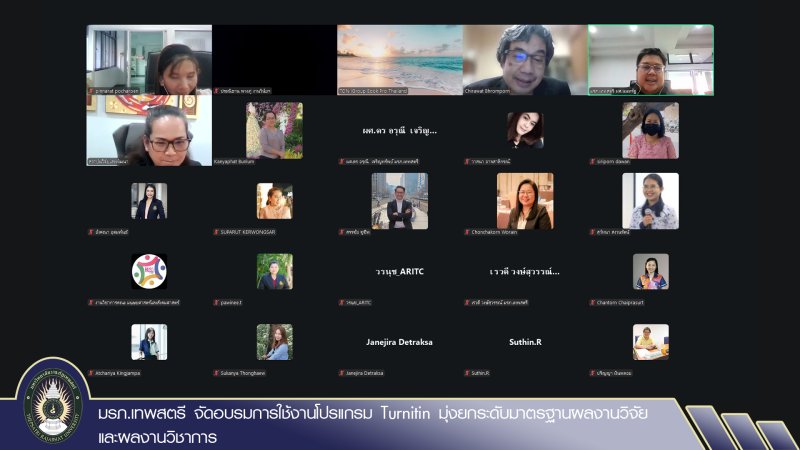Screen dimensions: 800x450
Task: Click the 'Sukanya Thongbaew' name label
Action: [243, 373]
